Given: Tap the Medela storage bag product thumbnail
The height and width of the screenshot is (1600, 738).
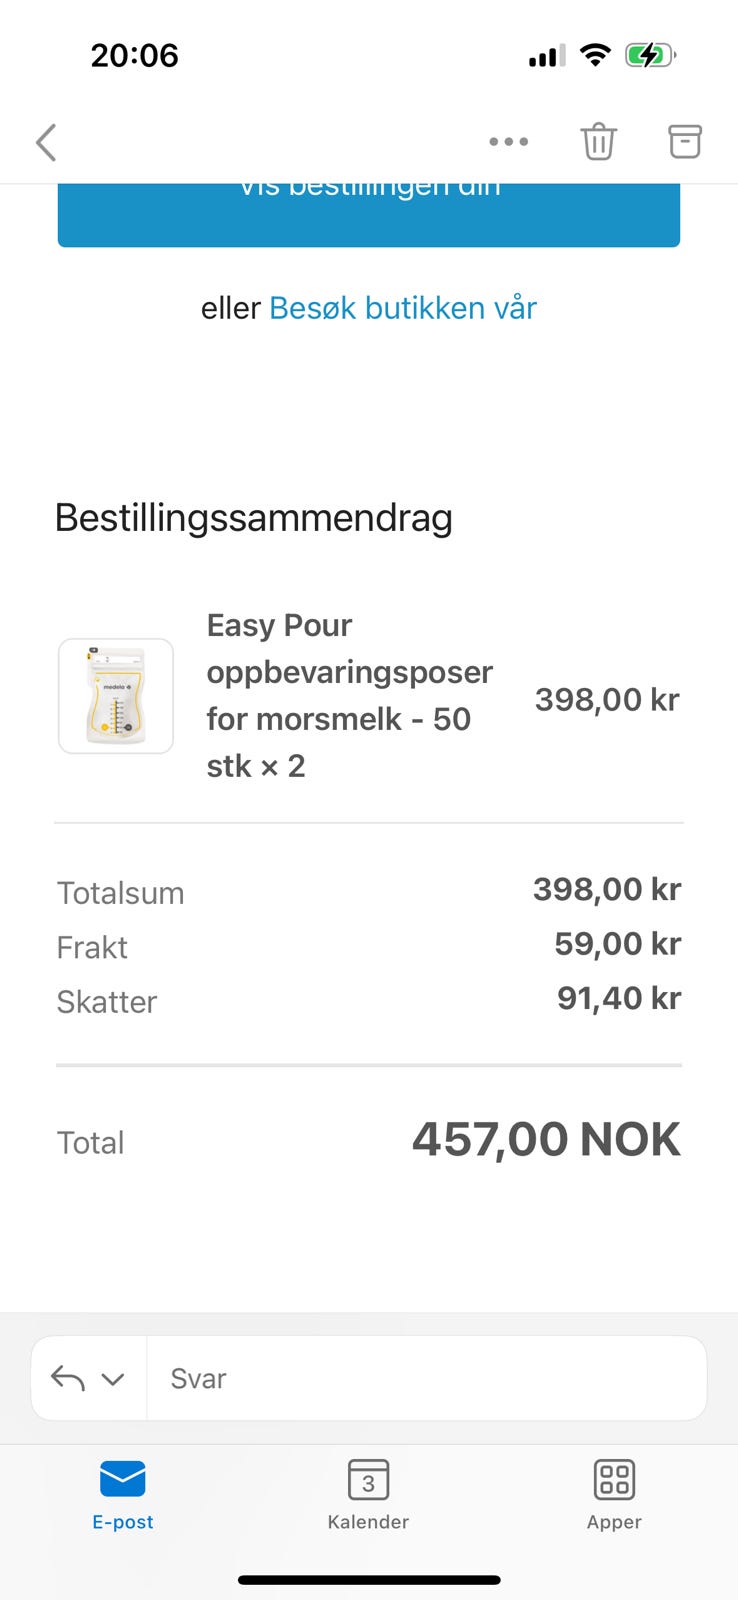Looking at the screenshot, I should click(x=116, y=696).
